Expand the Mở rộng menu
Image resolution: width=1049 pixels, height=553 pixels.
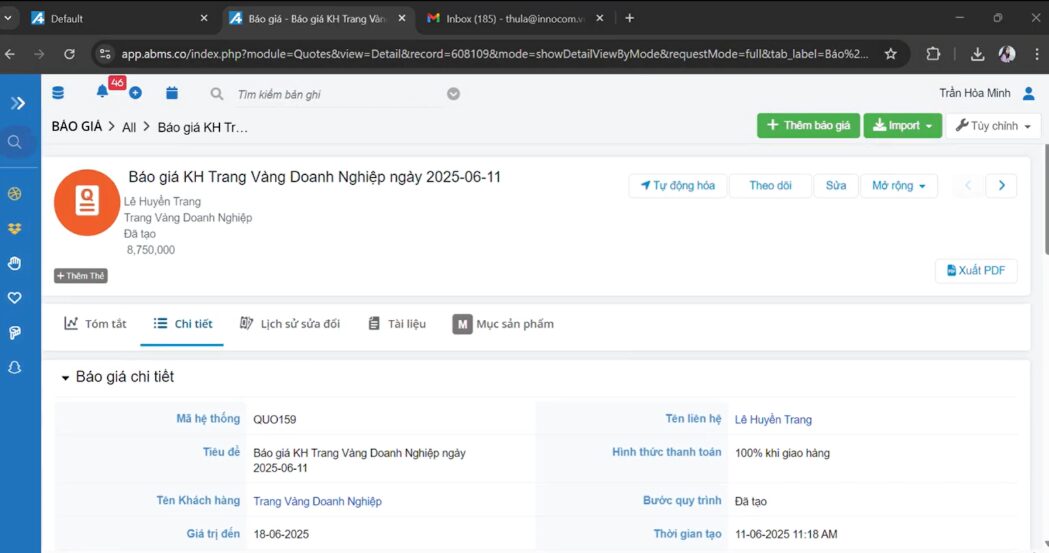point(898,186)
